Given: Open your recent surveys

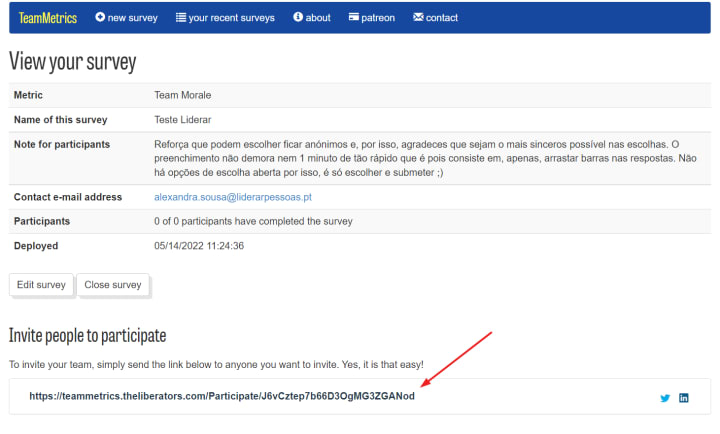Looking at the screenshot, I should tap(225, 17).
